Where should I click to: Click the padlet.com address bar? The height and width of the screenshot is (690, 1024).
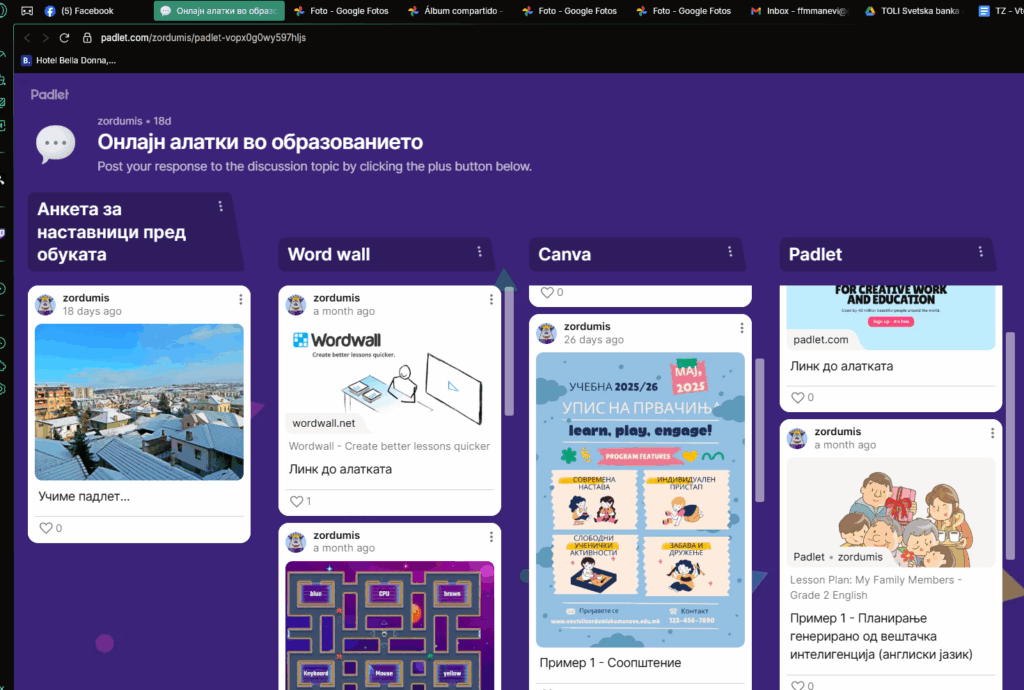pos(203,38)
